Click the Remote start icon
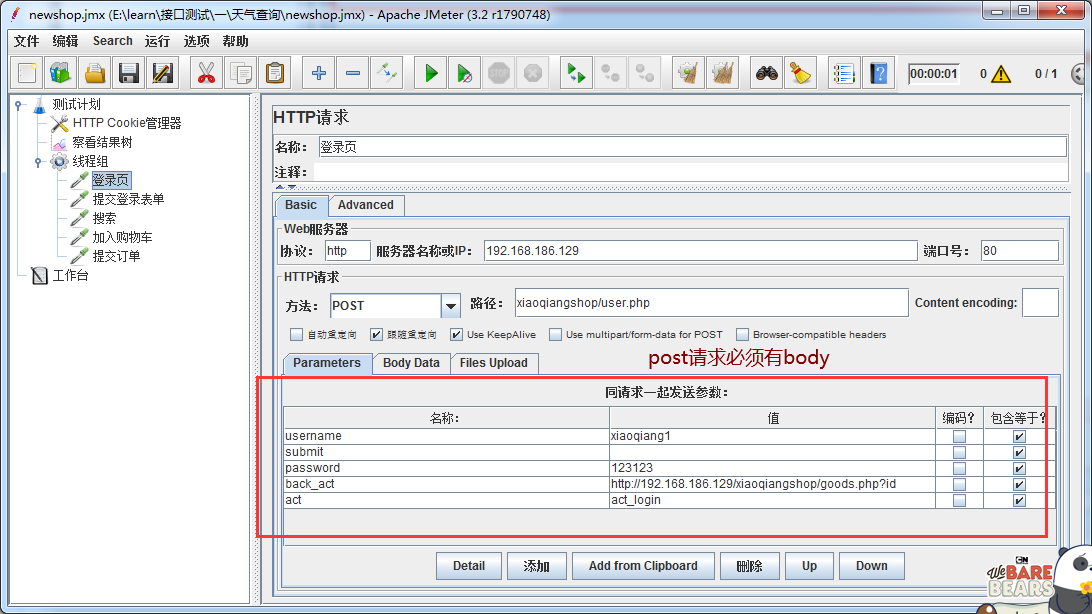The image size is (1092, 614). click(576, 73)
